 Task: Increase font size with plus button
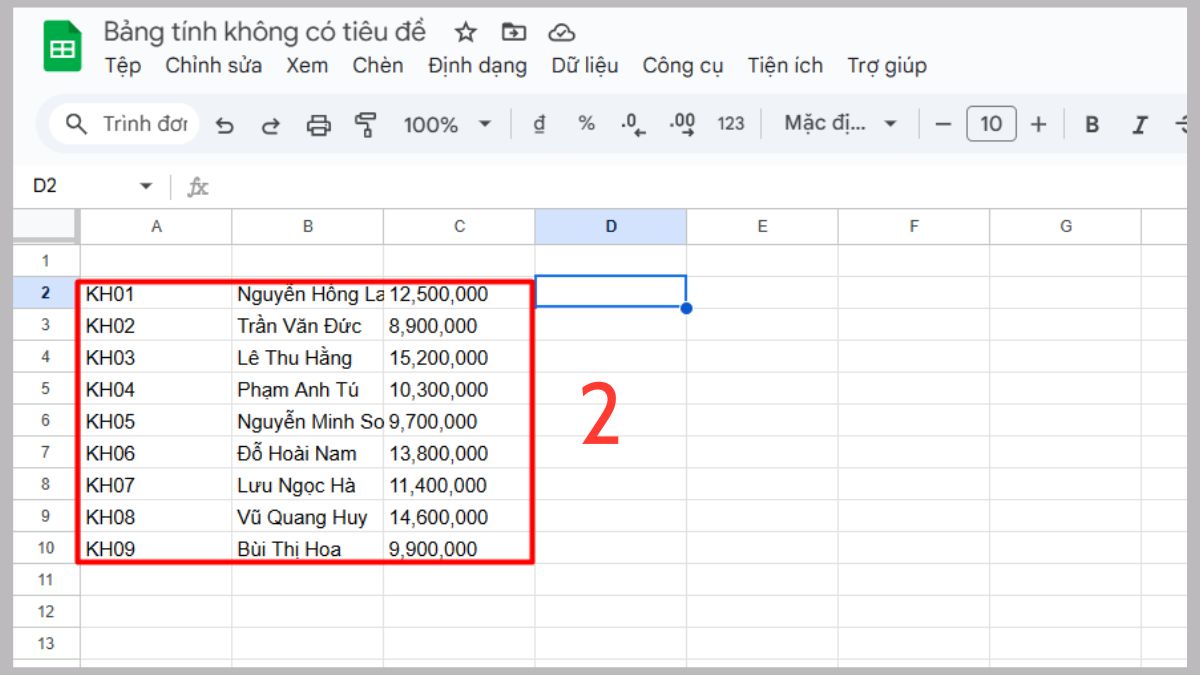pos(1038,124)
